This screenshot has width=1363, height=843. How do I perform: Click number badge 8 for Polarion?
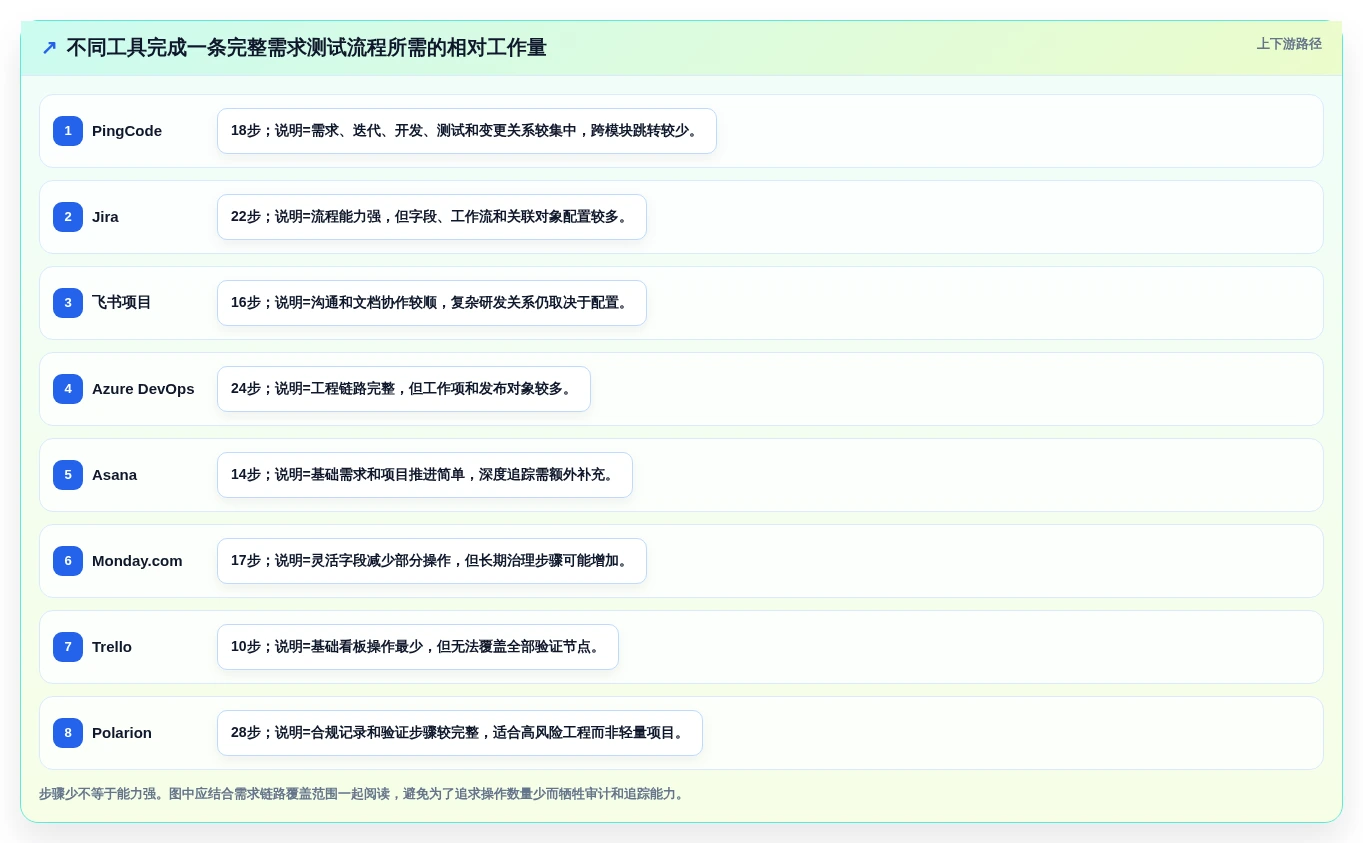(x=68, y=733)
